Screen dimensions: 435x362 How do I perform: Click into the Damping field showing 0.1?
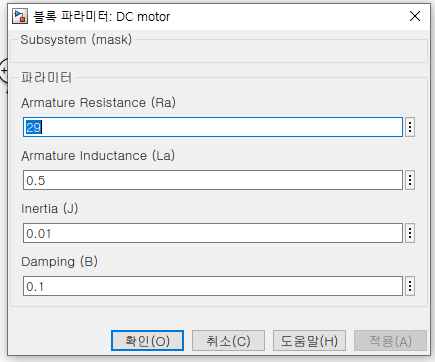(213, 286)
